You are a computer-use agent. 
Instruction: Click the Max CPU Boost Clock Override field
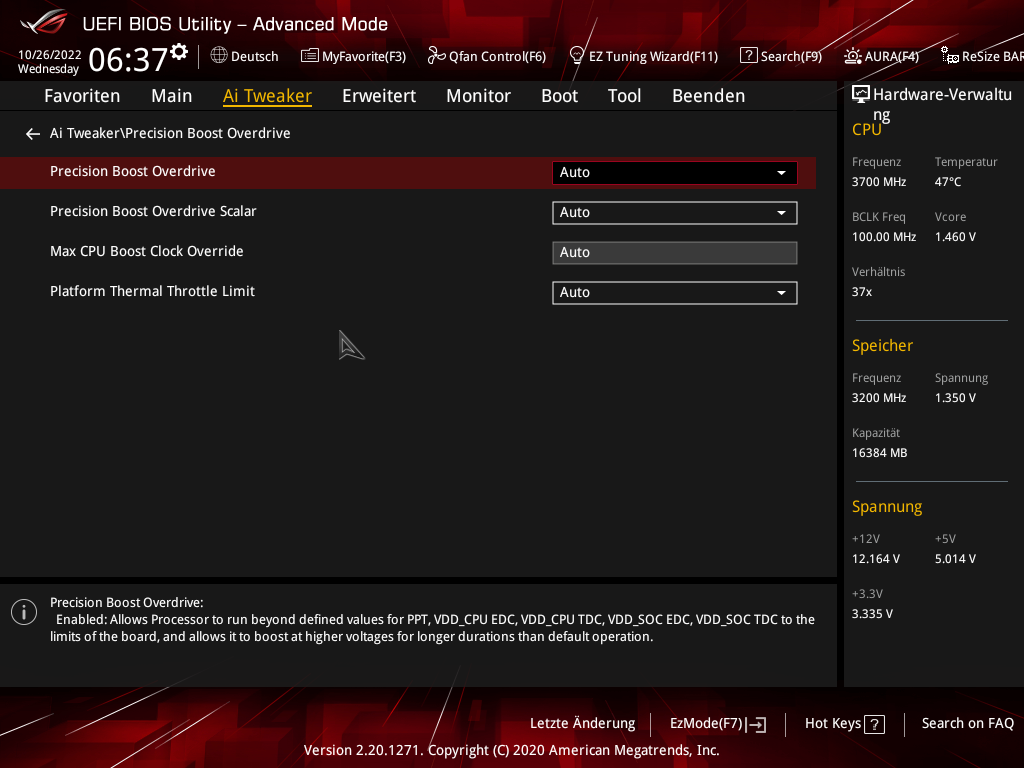[675, 253]
